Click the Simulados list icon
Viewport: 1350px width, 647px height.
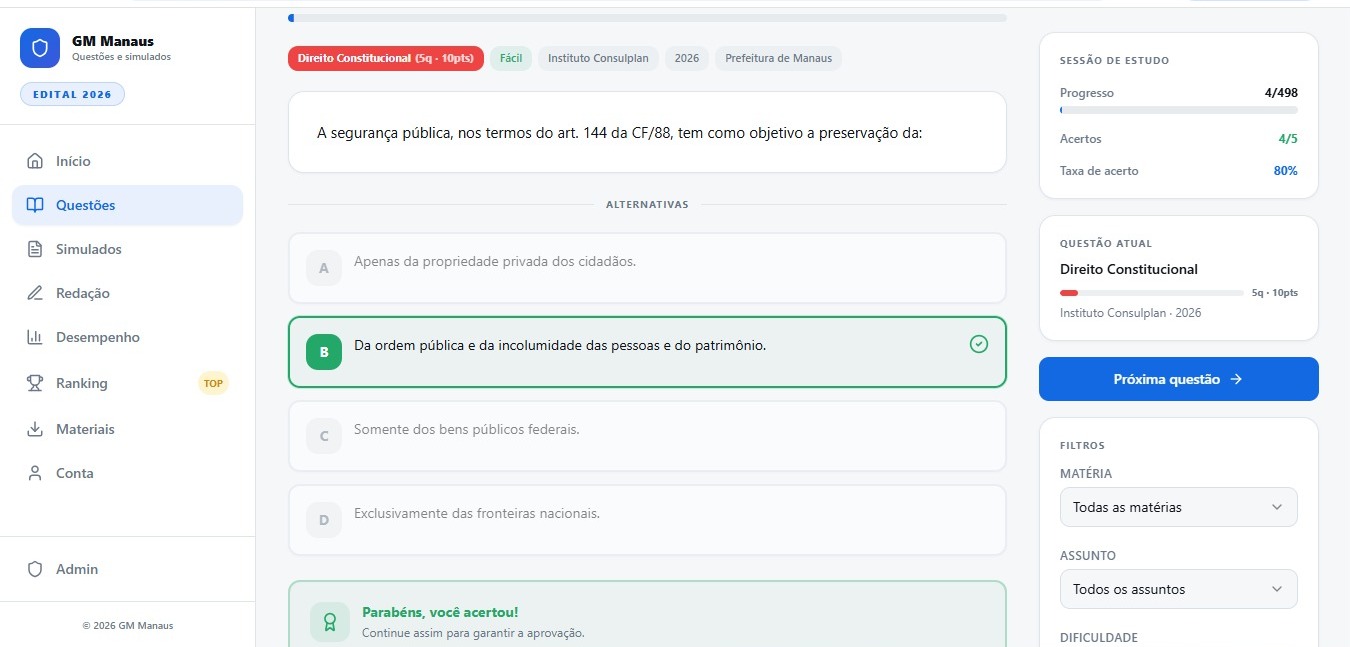[34, 249]
